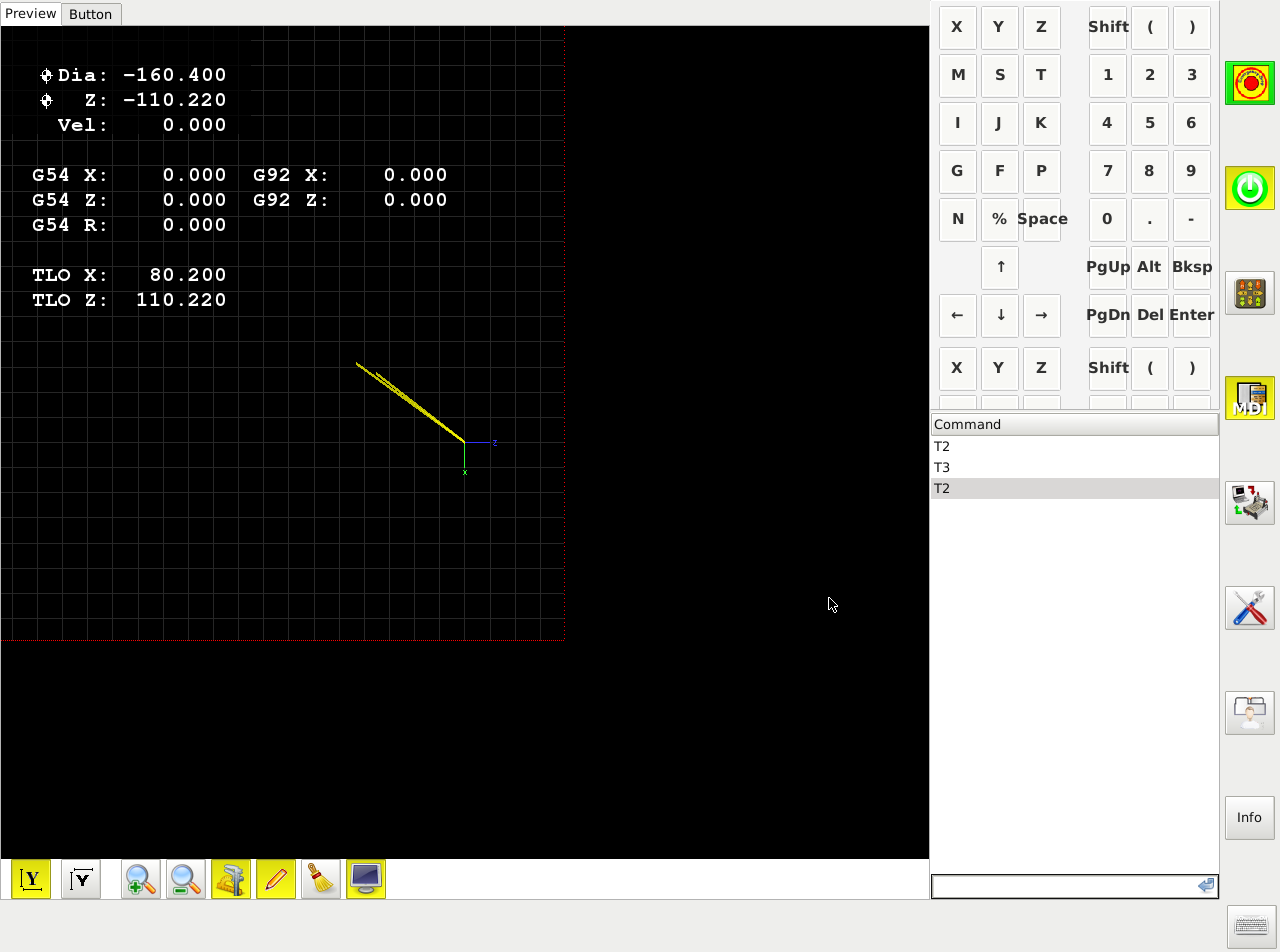The height and width of the screenshot is (952, 1280).
Task: Tap number 3 on the keypad
Action: [1192, 75]
